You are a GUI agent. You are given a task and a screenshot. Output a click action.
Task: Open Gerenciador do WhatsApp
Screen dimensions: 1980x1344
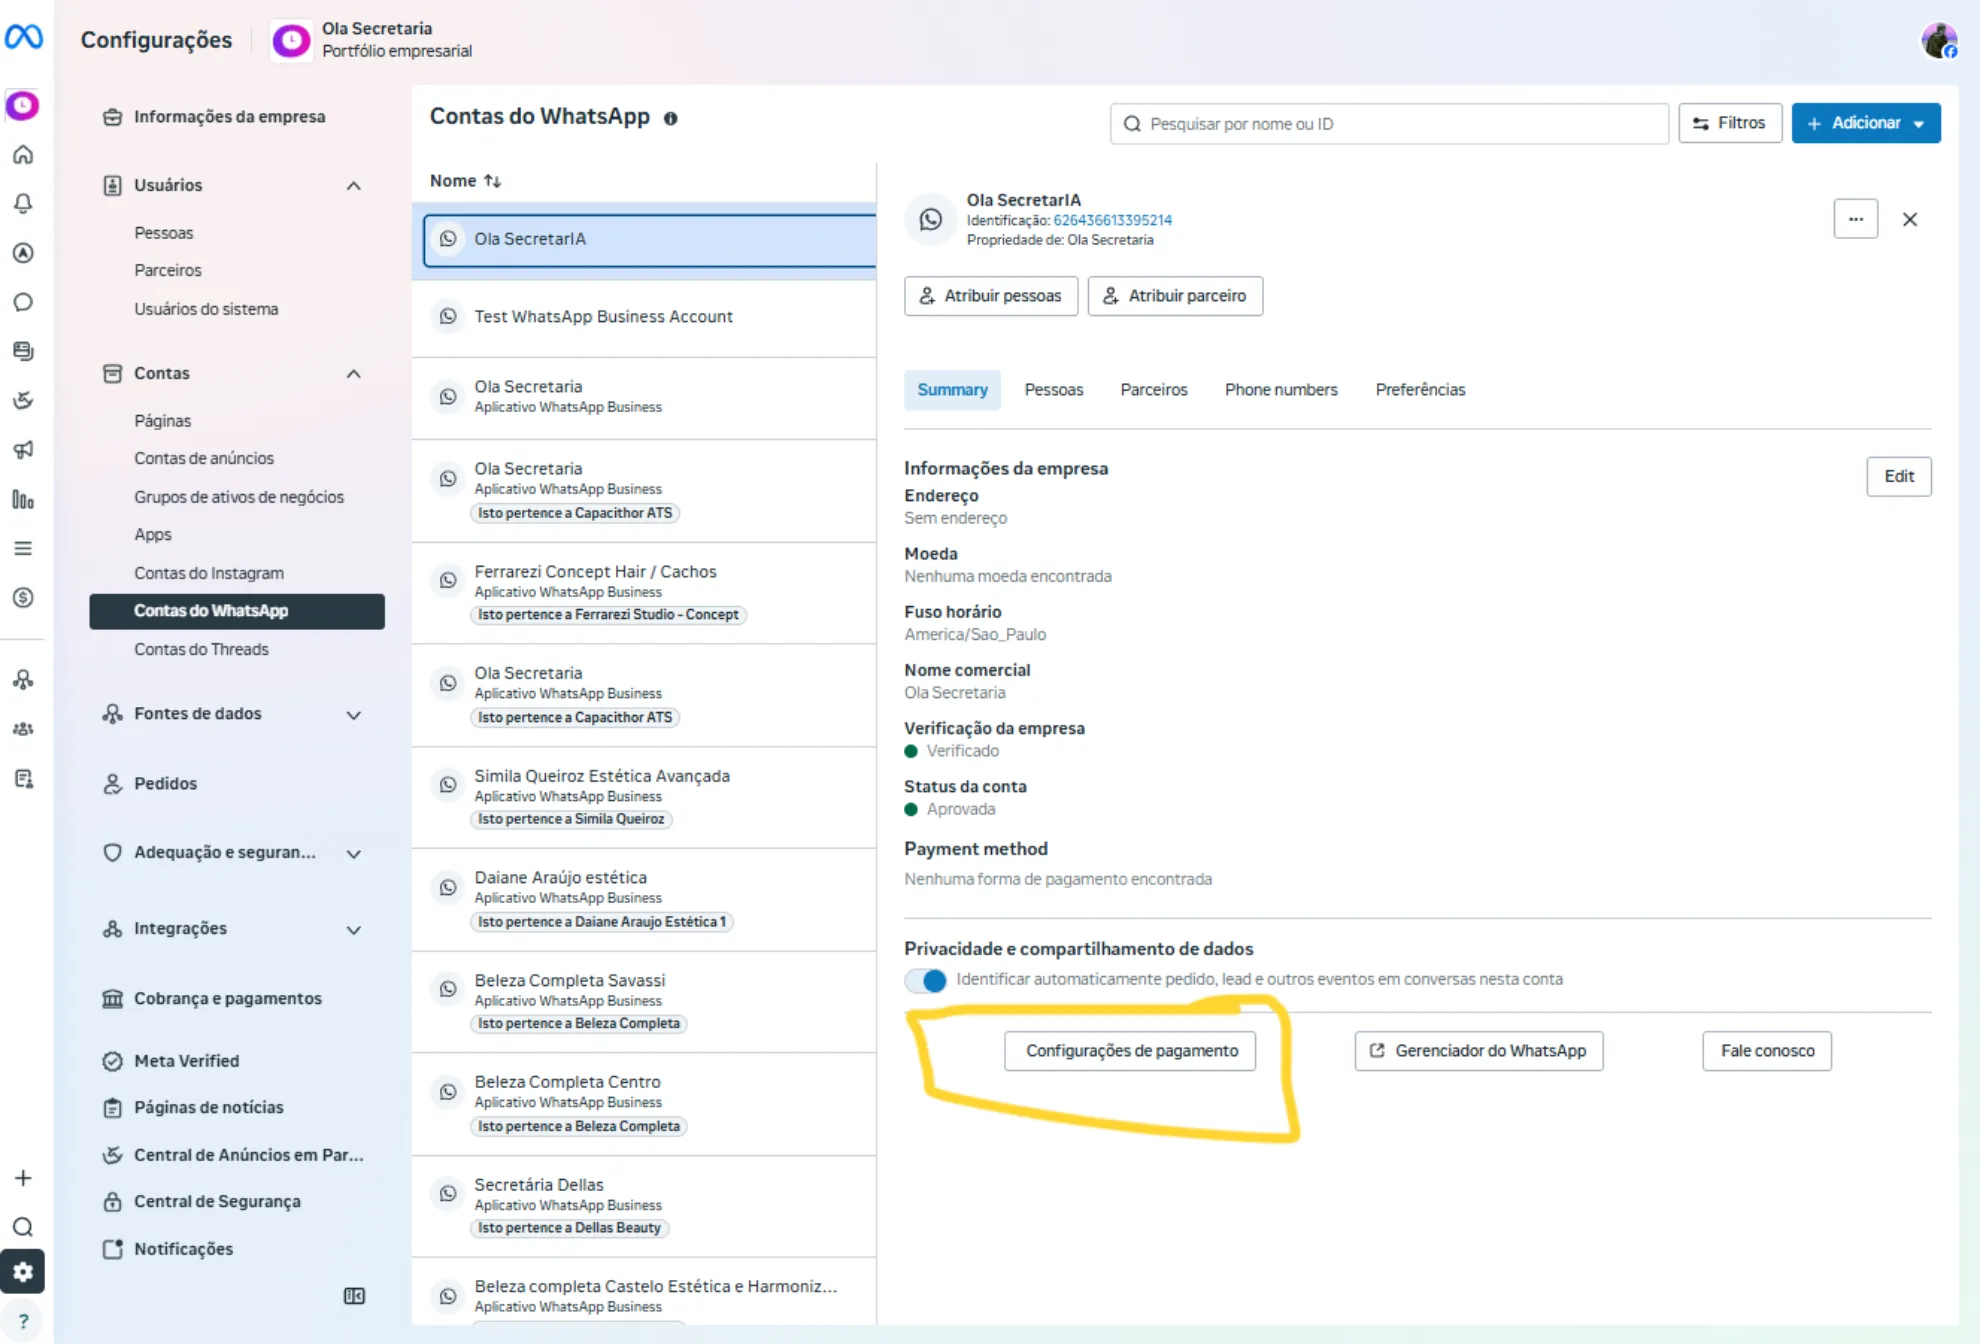click(1479, 1051)
